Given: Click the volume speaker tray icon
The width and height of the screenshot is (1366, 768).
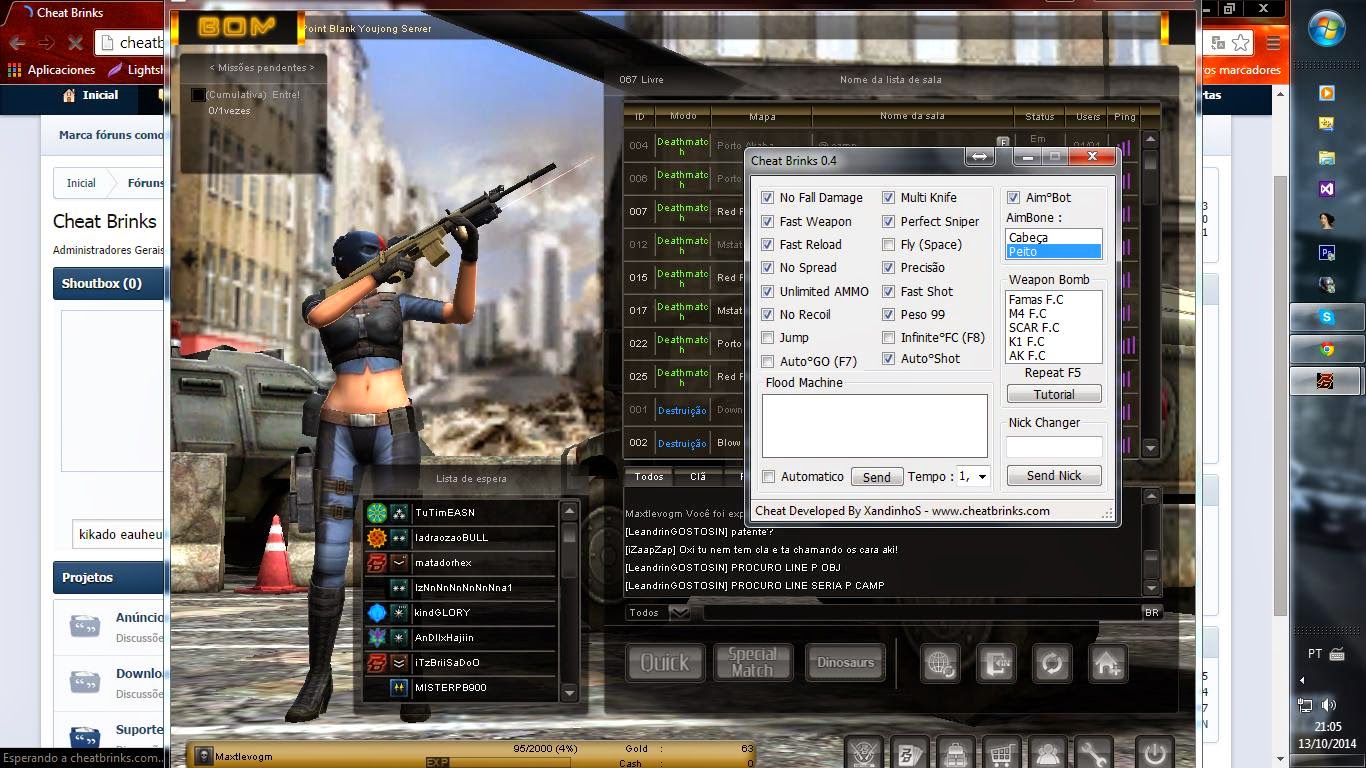Looking at the screenshot, I should [x=1328, y=705].
